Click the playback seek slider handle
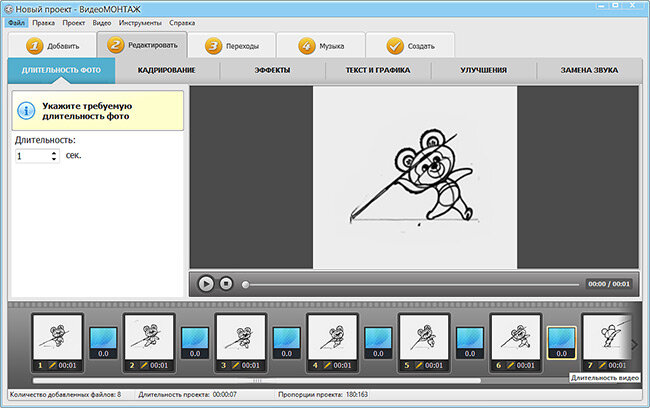The image size is (650, 408). coord(245,284)
